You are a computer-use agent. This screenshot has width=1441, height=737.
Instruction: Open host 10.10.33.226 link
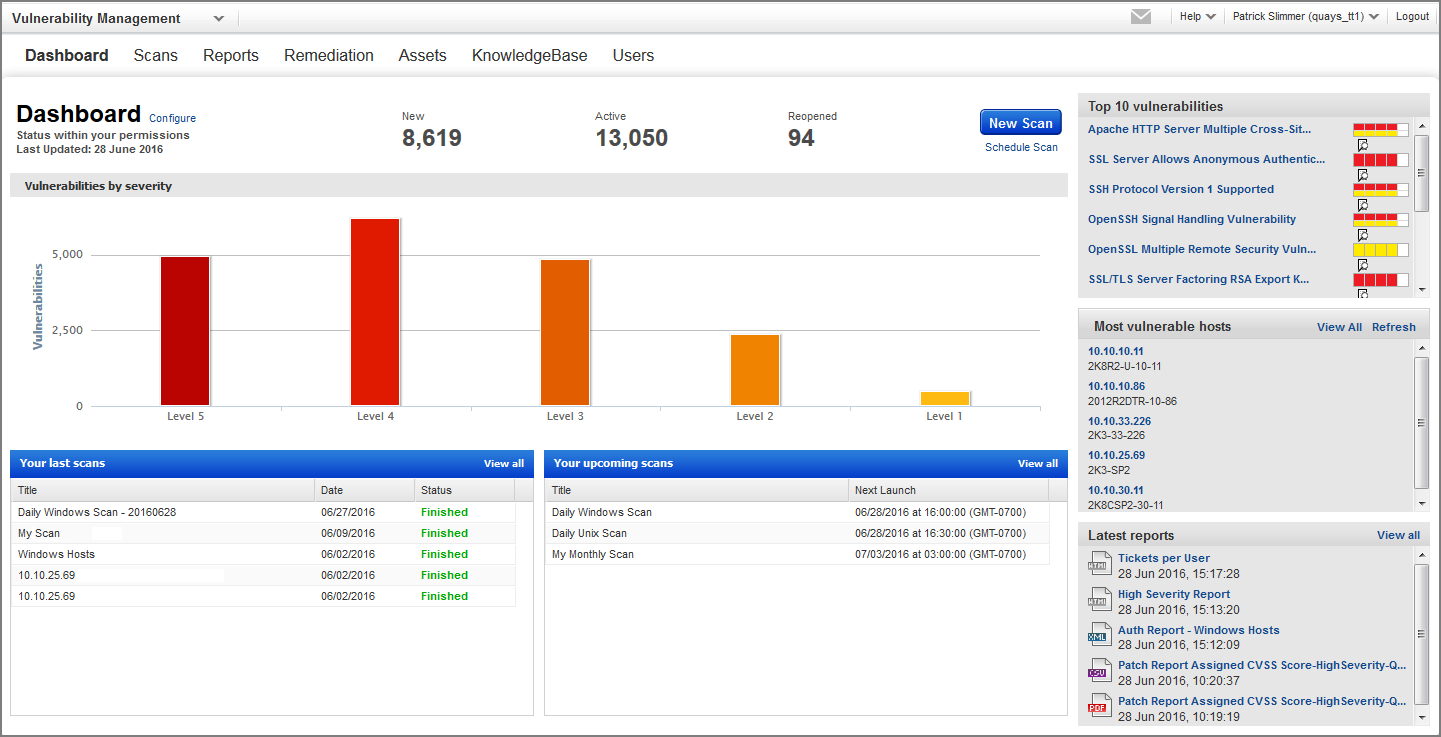click(x=1119, y=421)
